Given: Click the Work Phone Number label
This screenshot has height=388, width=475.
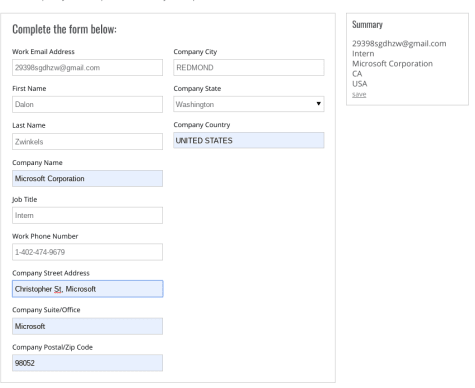Looking at the screenshot, I should pos(45,236).
